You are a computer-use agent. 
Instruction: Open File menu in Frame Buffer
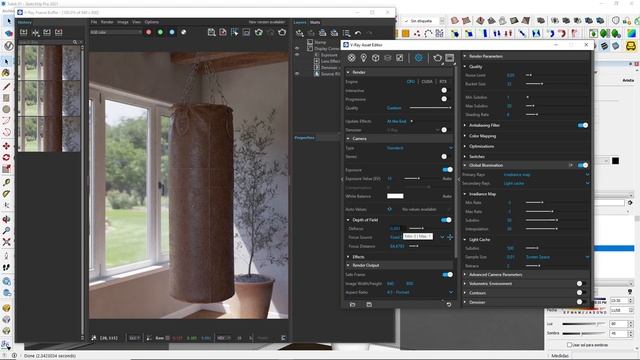click(94, 22)
